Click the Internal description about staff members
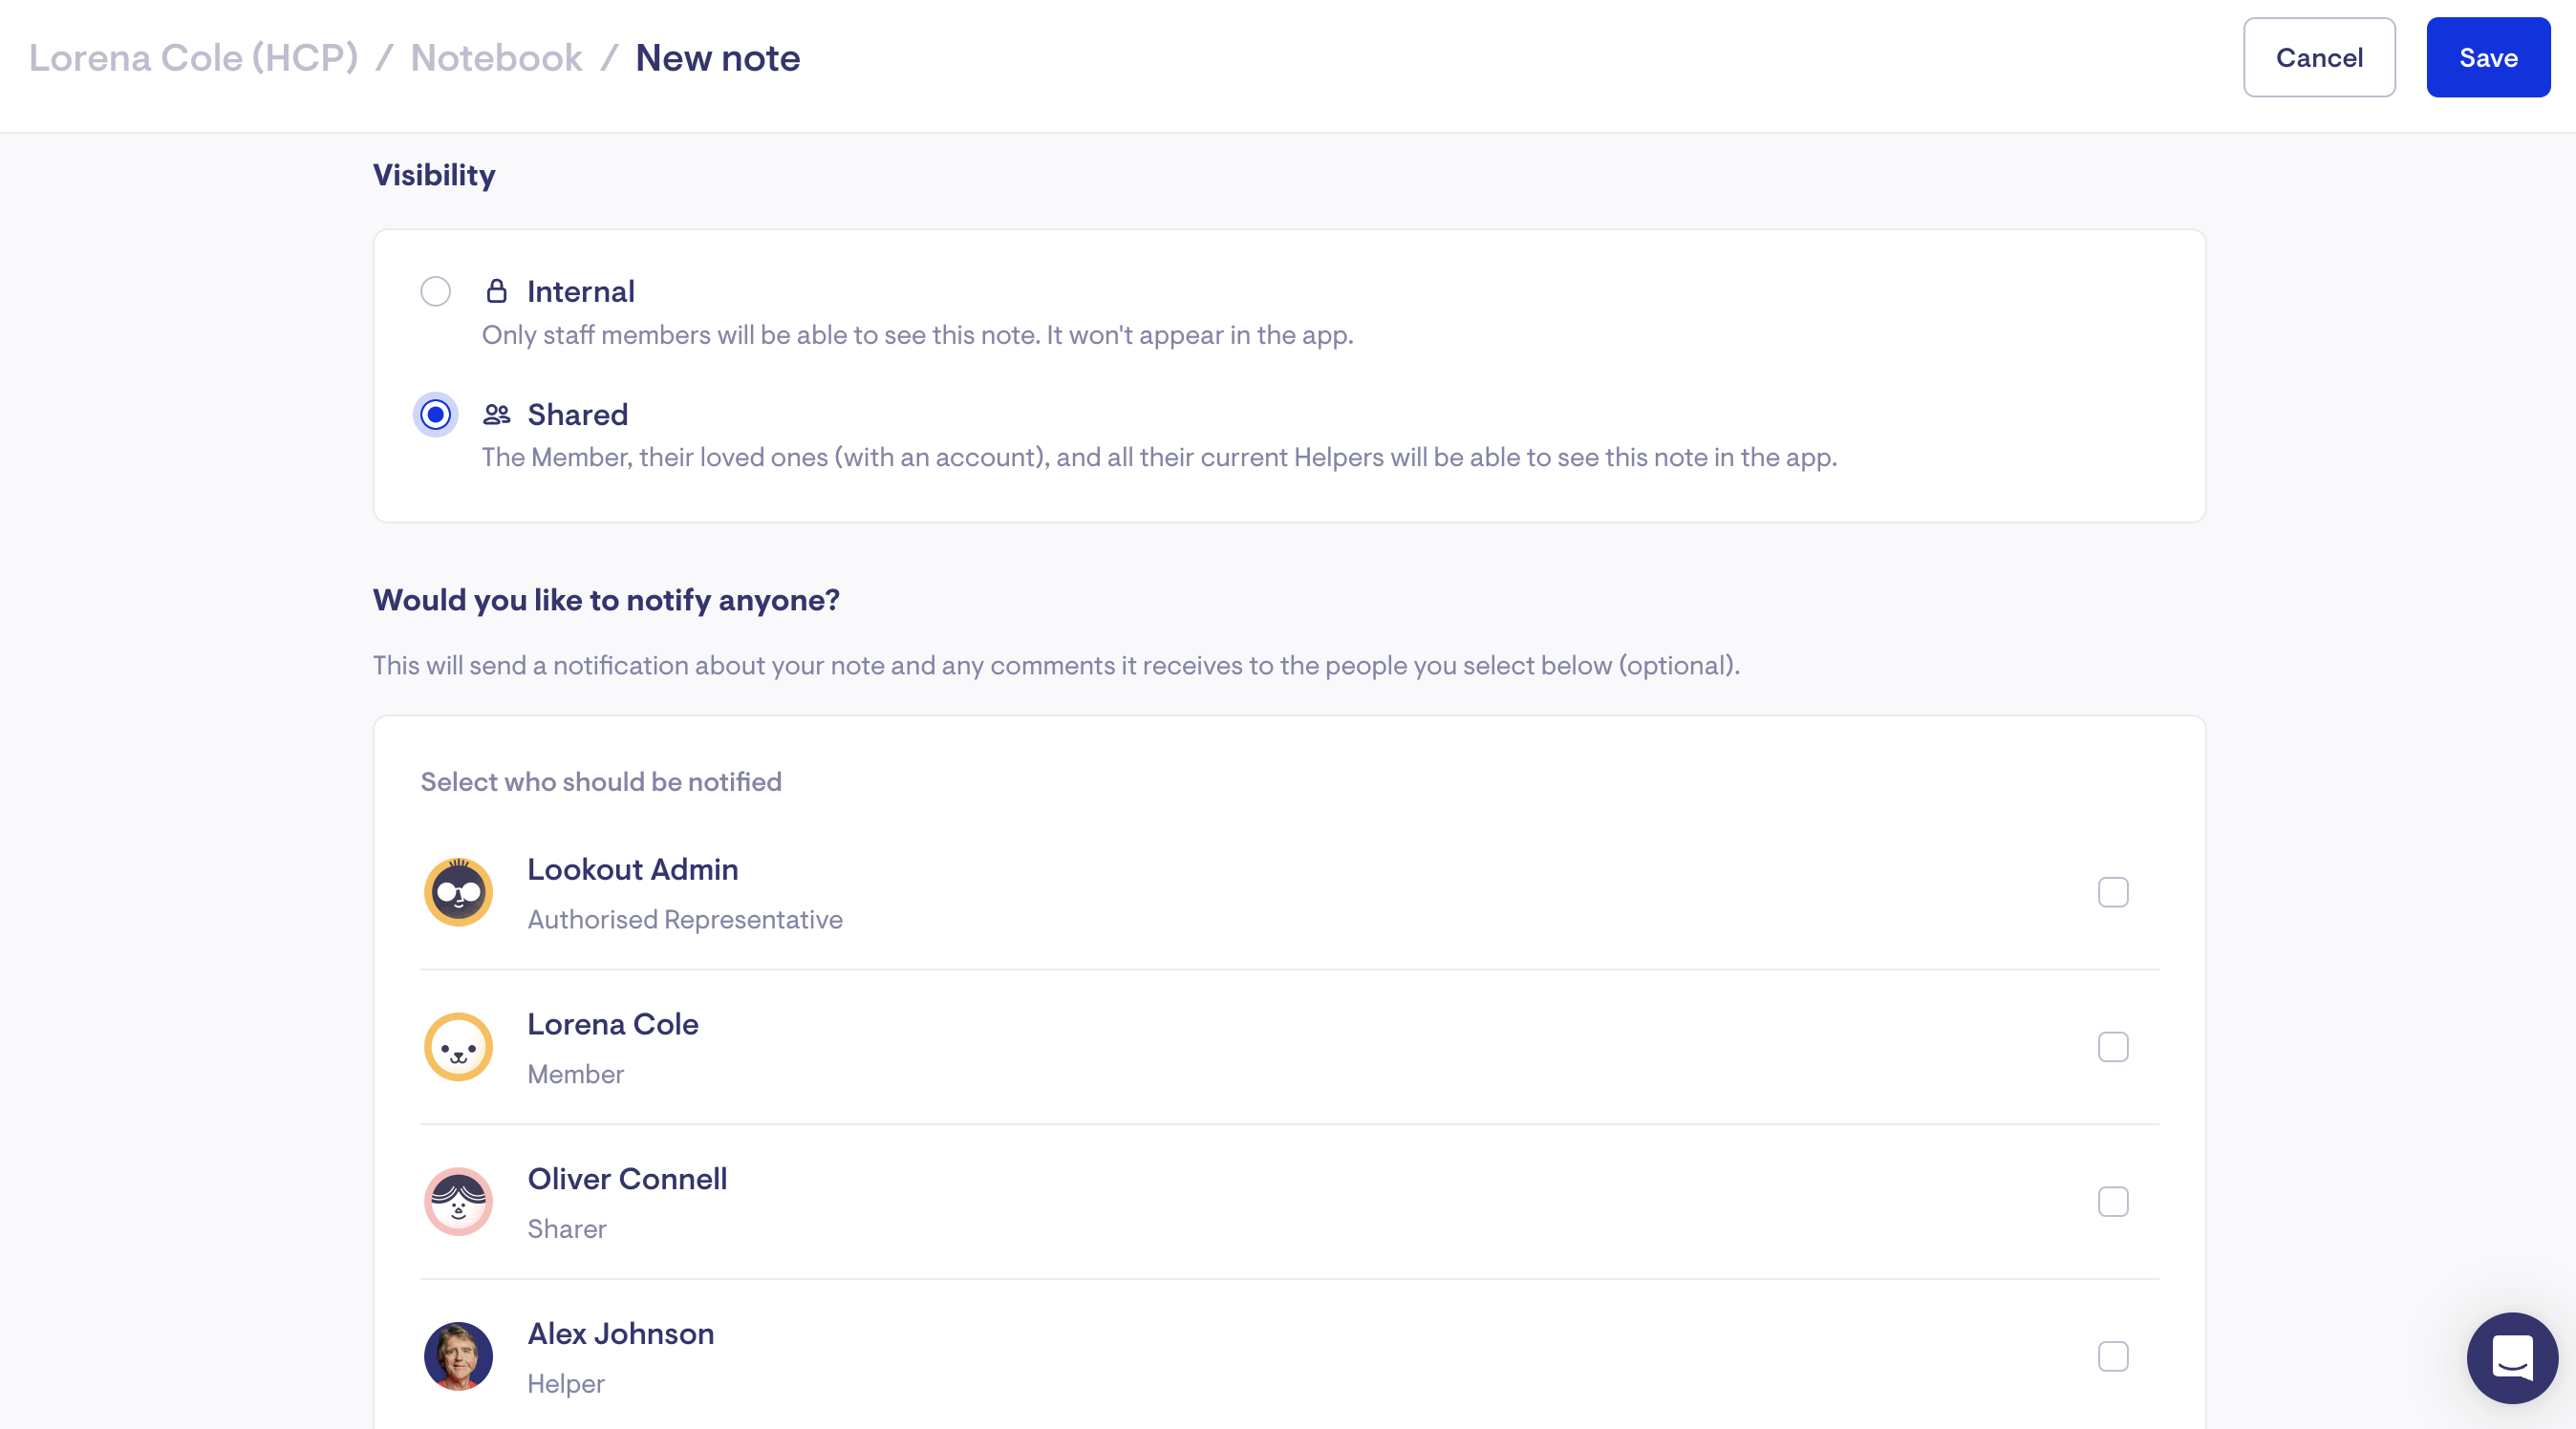 pos(917,335)
